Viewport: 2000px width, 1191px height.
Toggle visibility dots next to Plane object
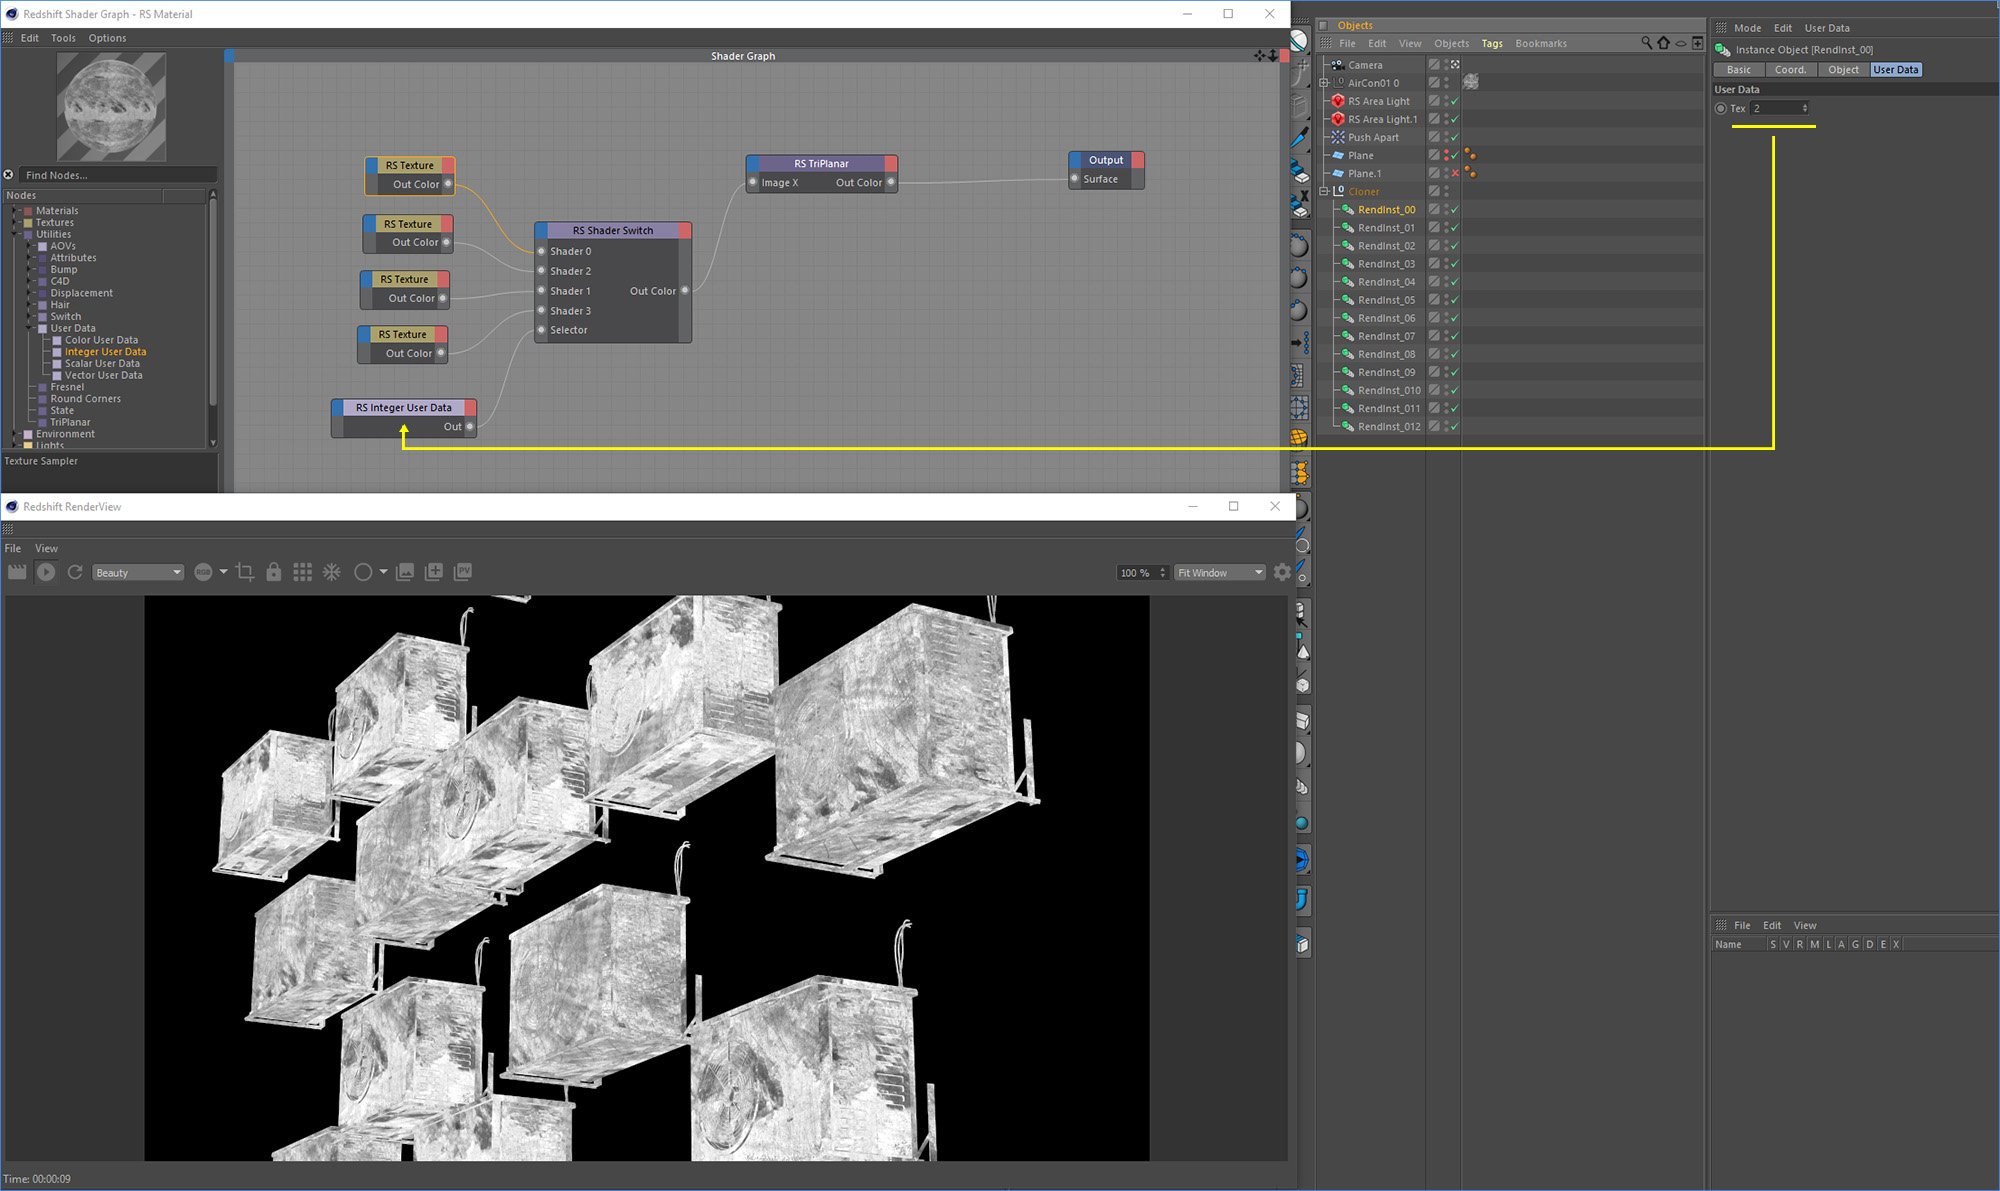tap(1447, 155)
